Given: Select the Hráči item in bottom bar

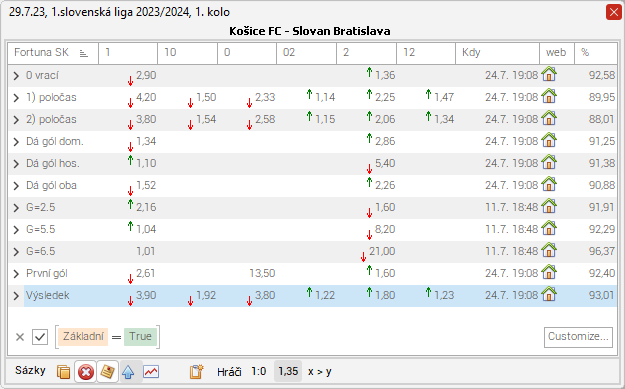Looking at the screenshot, I should pyautogui.click(x=229, y=372).
